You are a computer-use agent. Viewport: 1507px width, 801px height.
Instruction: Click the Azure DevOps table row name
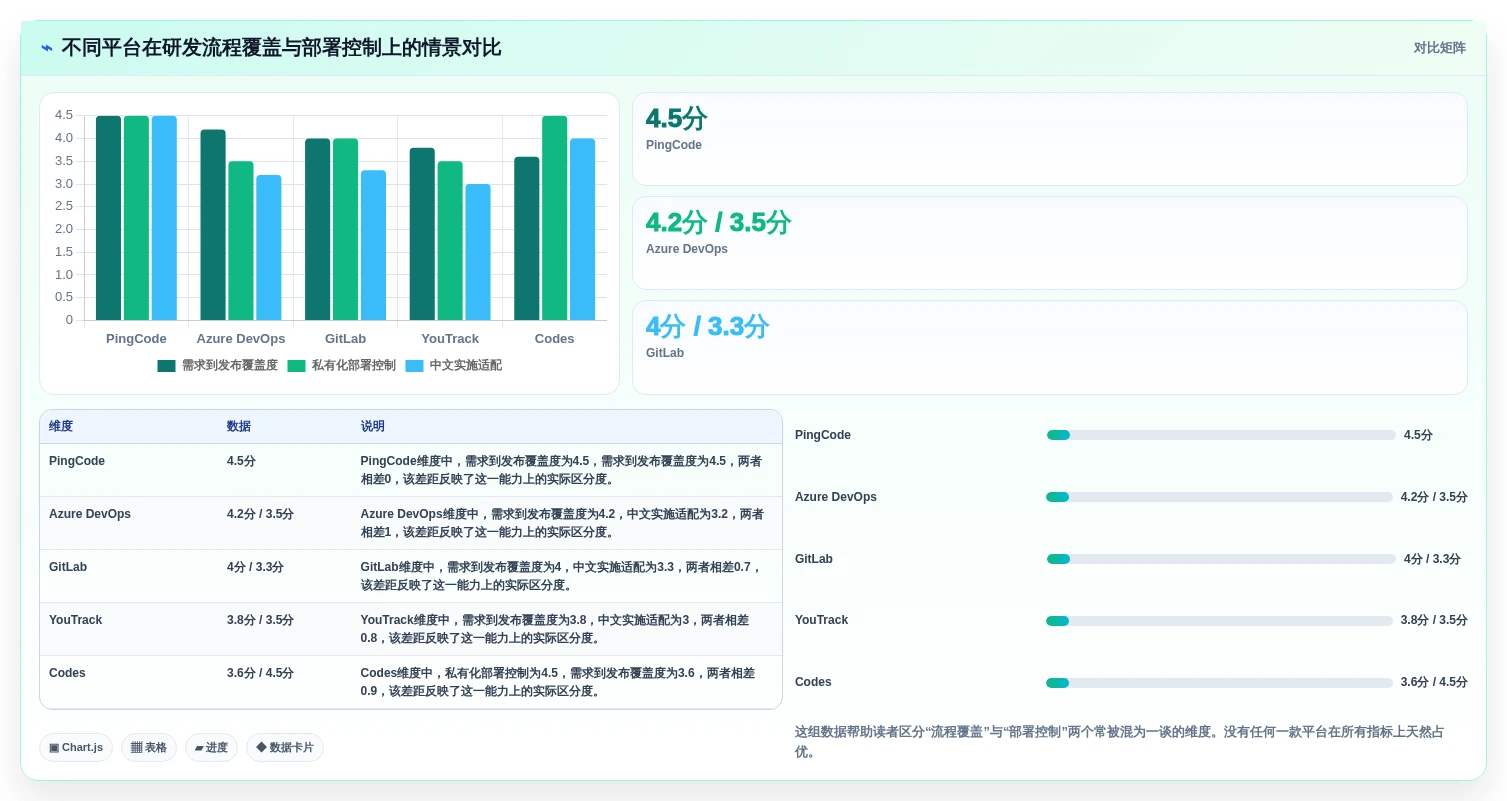90,514
